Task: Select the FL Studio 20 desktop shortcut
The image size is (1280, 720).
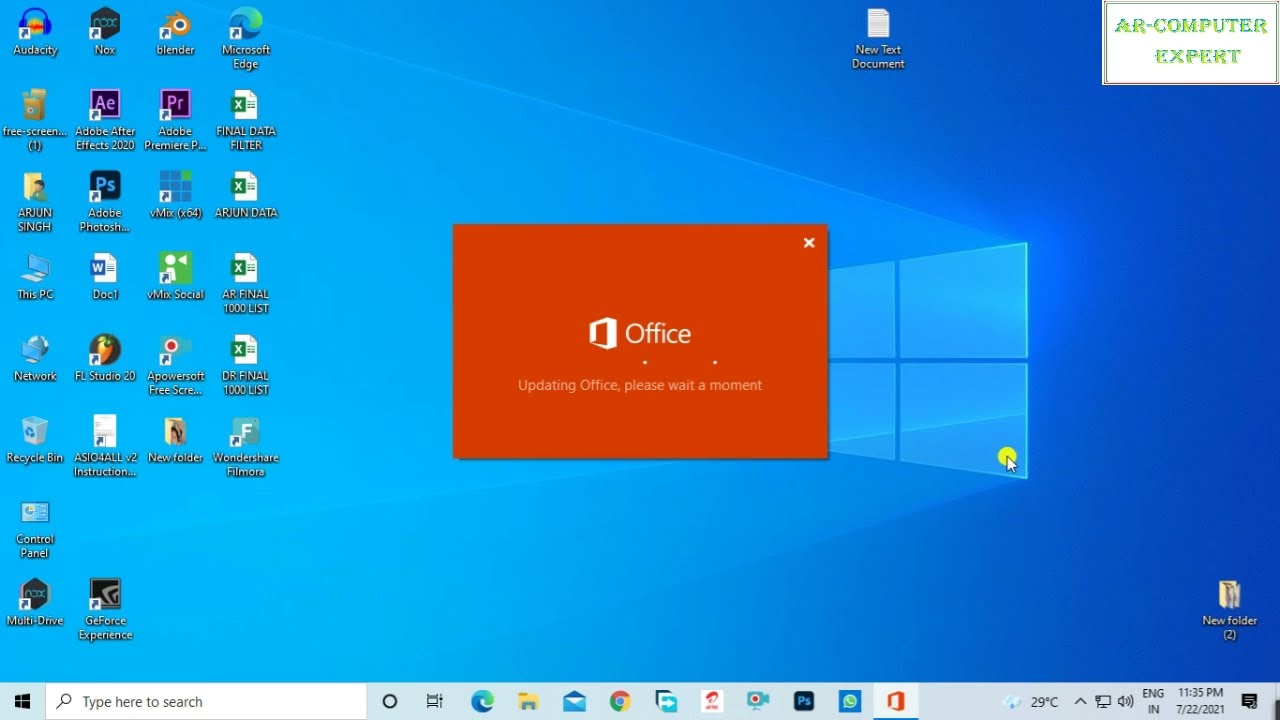Action: (105, 358)
